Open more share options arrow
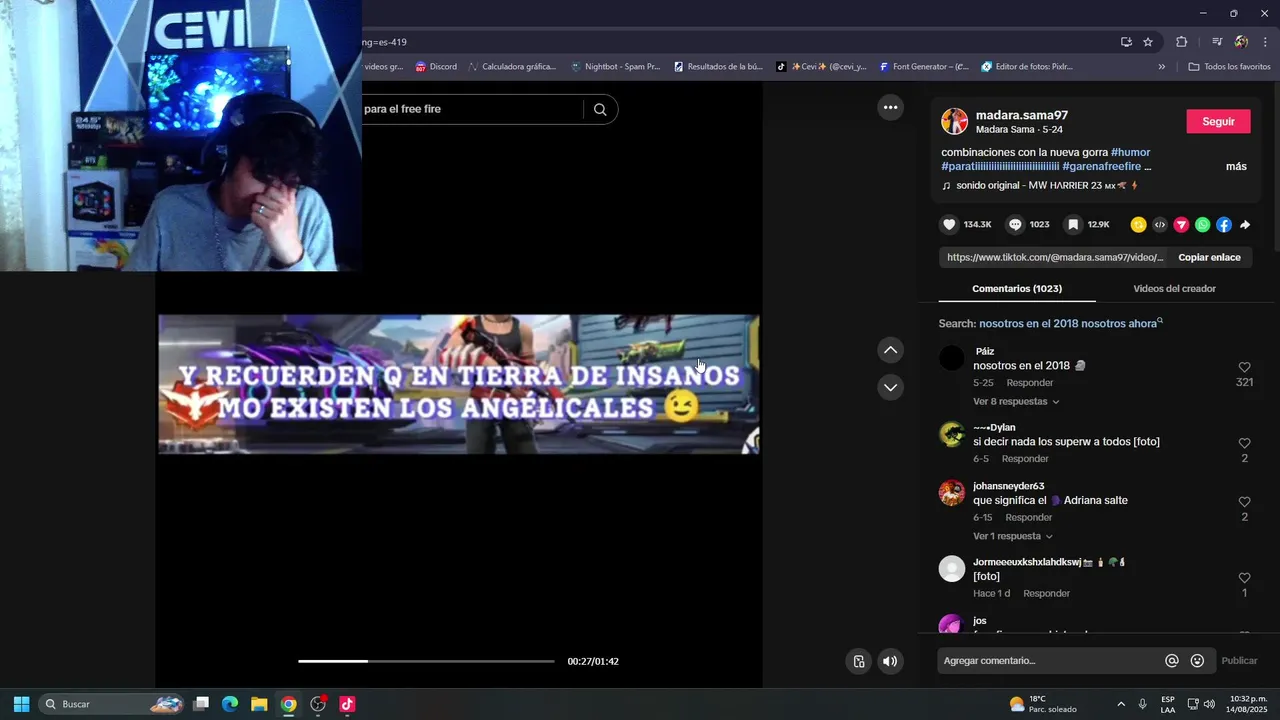1280x720 pixels. pyautogui.click(x=1245, y=225)
